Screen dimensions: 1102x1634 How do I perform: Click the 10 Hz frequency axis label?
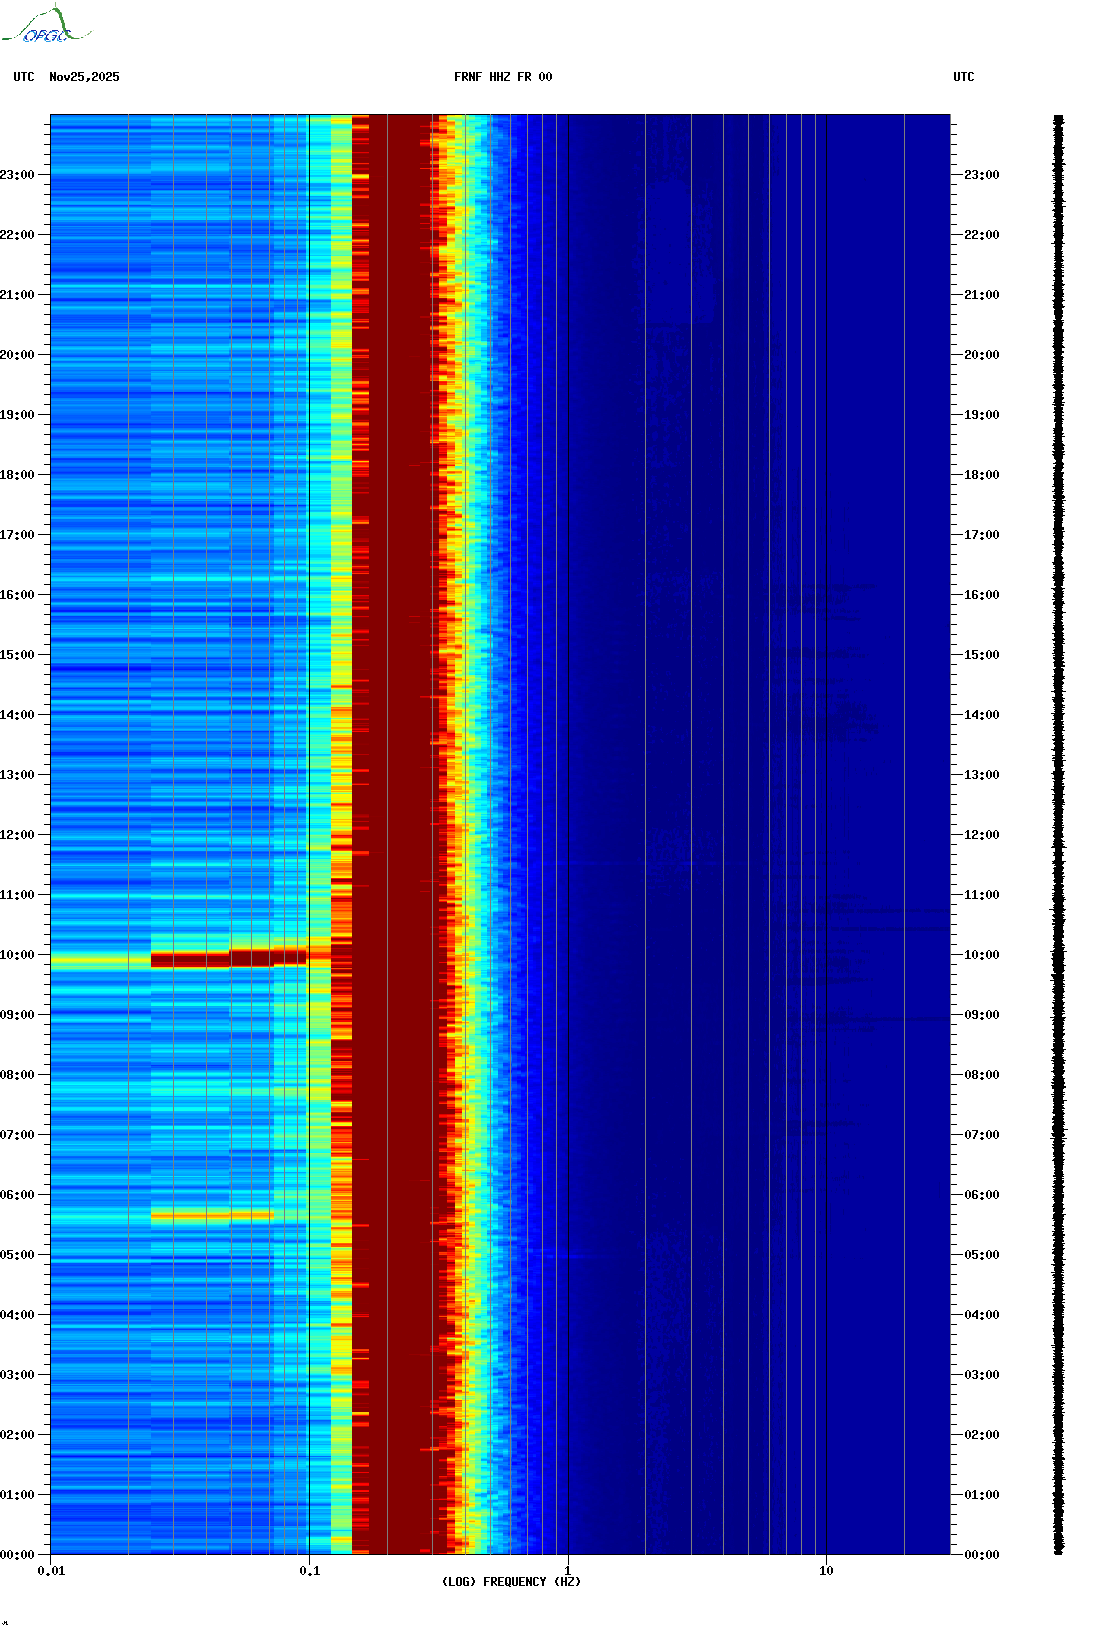pos(826,1571)
